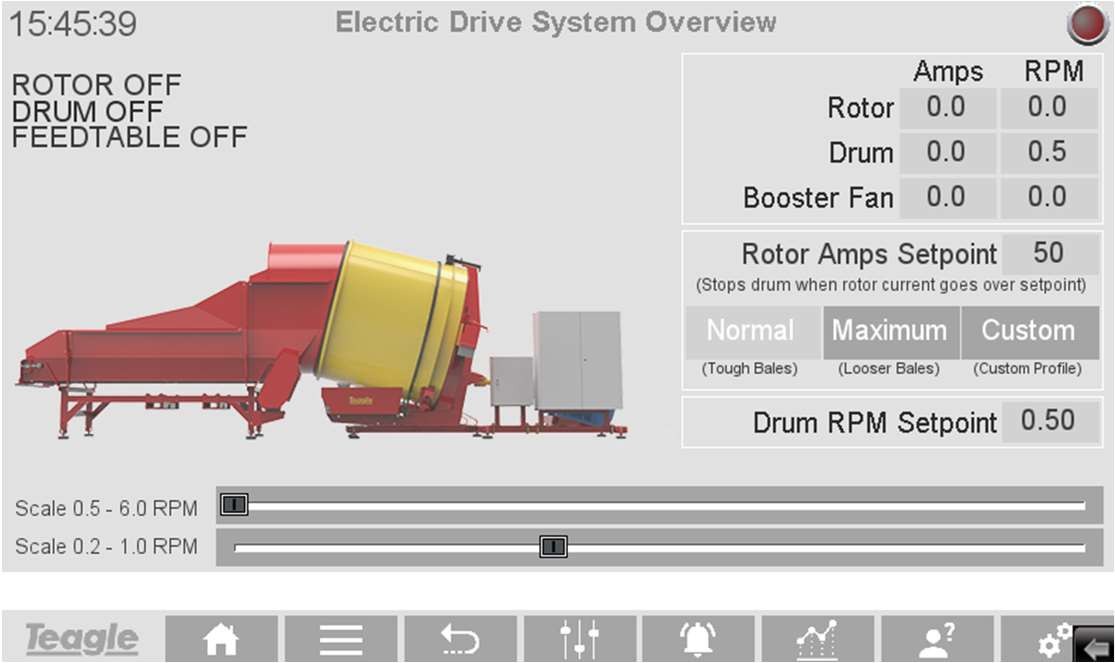Edit the Drum RPM Setpoint field

point(1048,421)
